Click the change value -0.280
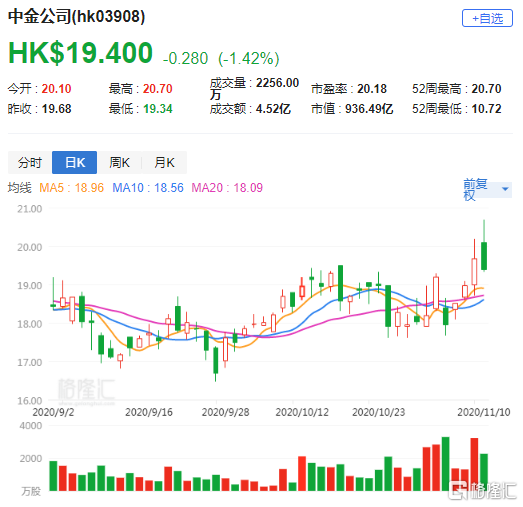This screenshot has width=523, height=507. click(x=185, y=58)
